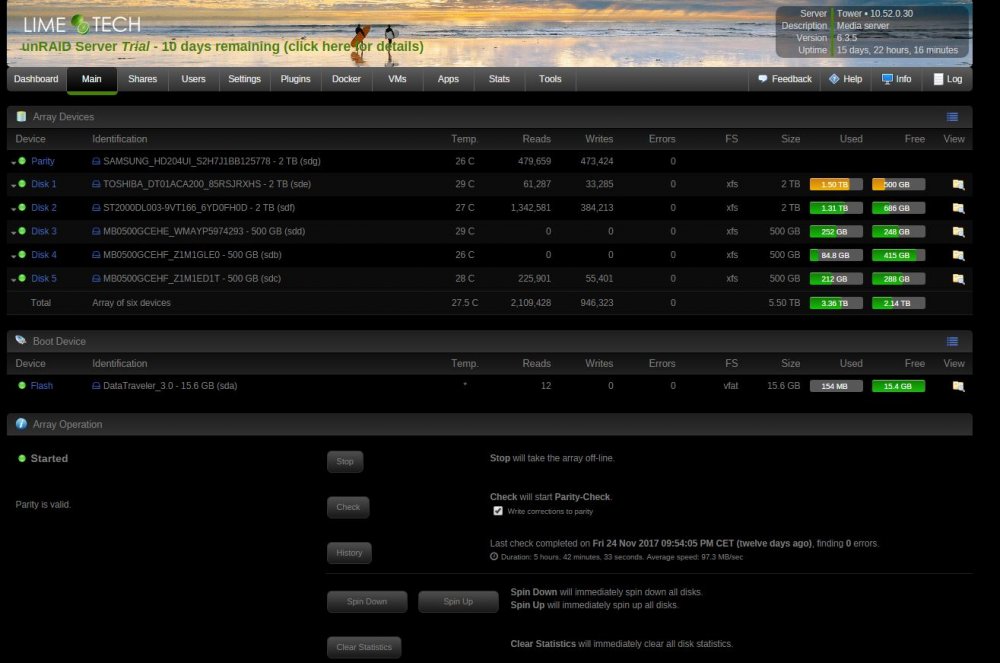Click the Log document icon
Viewport: 1000px width, 663px height.
pos(938,79)
